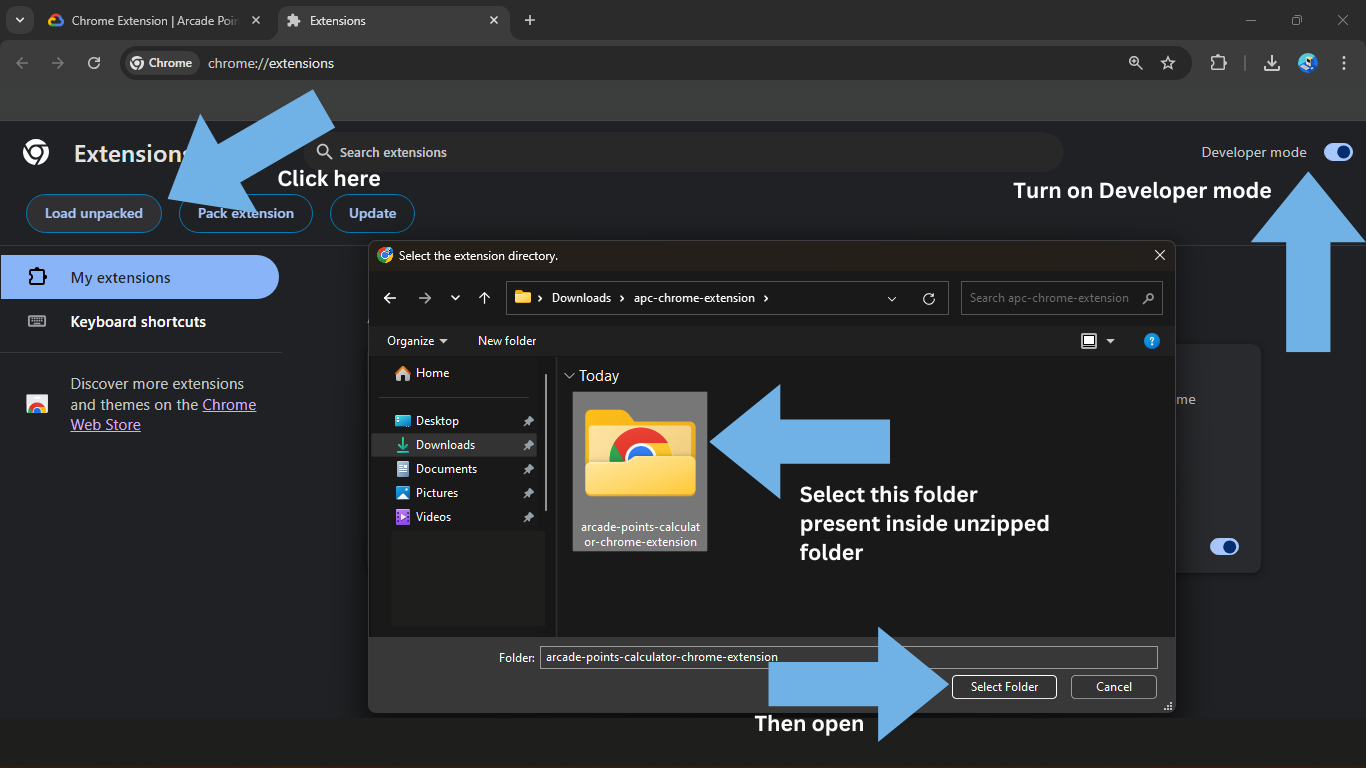Open the Downloads icon in Chrome toolbar
The height and width of the screenshot is (768, 1366).
point(1272,63)
